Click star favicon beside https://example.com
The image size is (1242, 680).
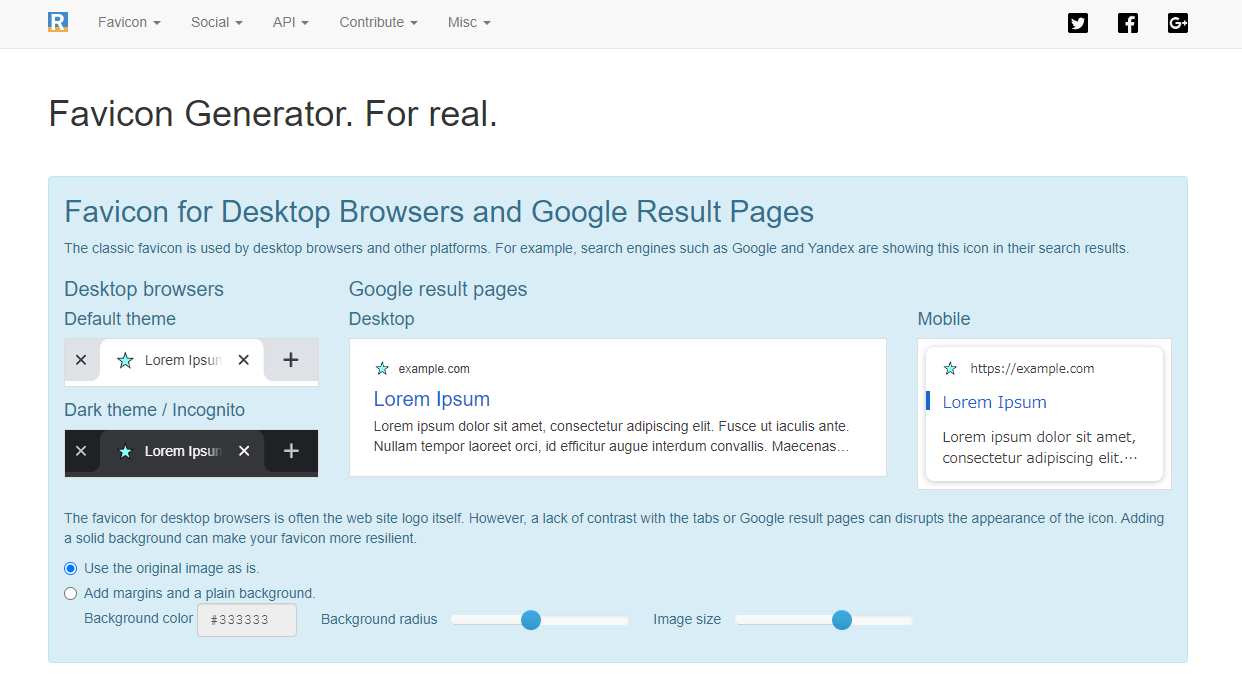[950, 369]
